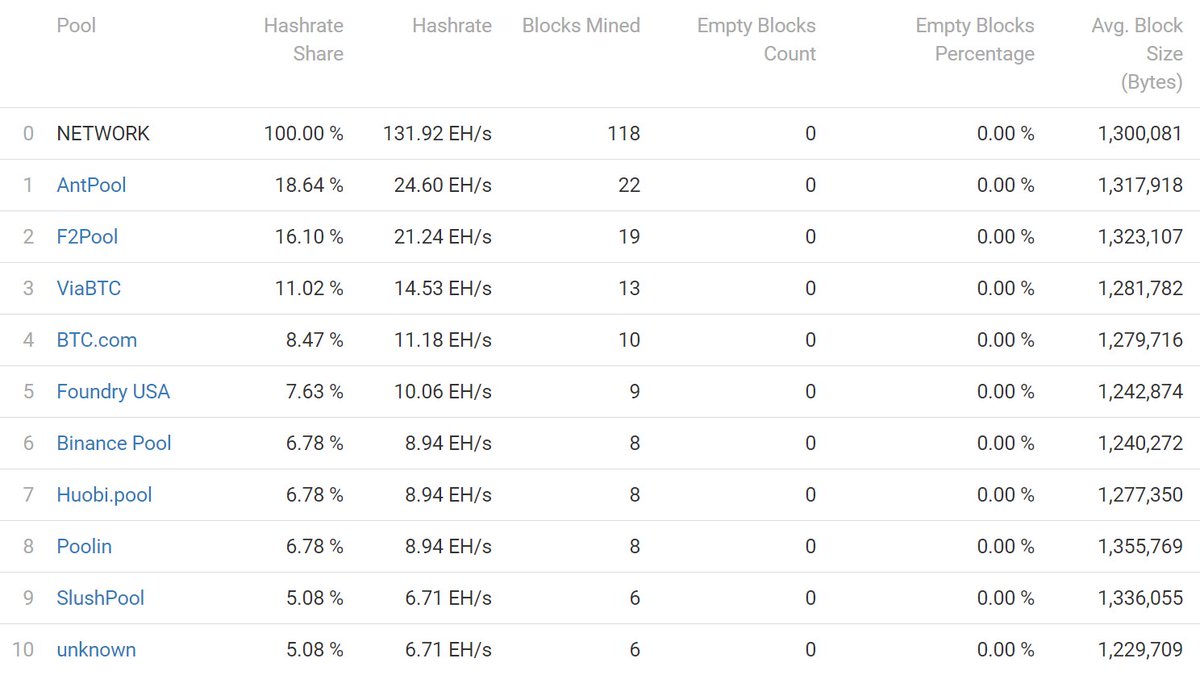The image size is (1200, 675).
Task: Select ViaBTC's 11.02 % share value
Action: pos(309,288)
